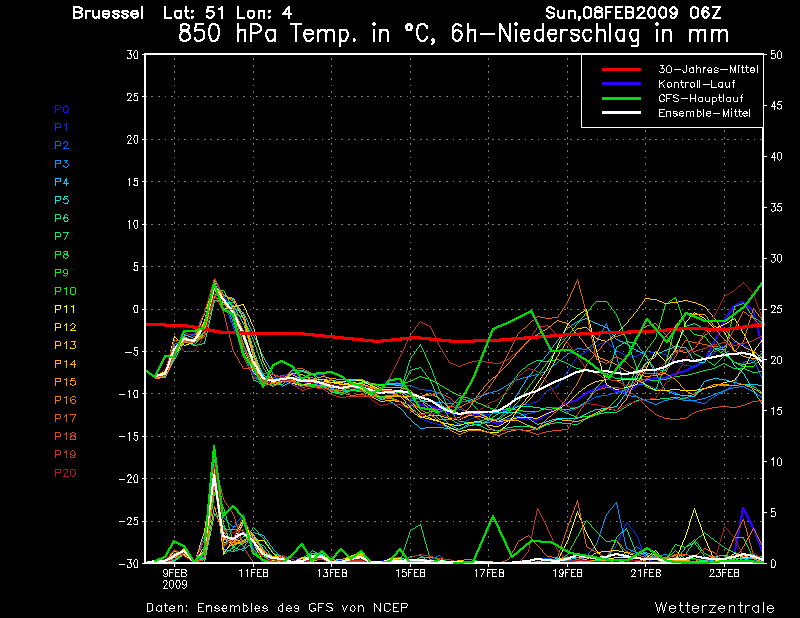800x618 pixels.
Task: Click the P18 ensemble member label
Action: tap(65, 436)
